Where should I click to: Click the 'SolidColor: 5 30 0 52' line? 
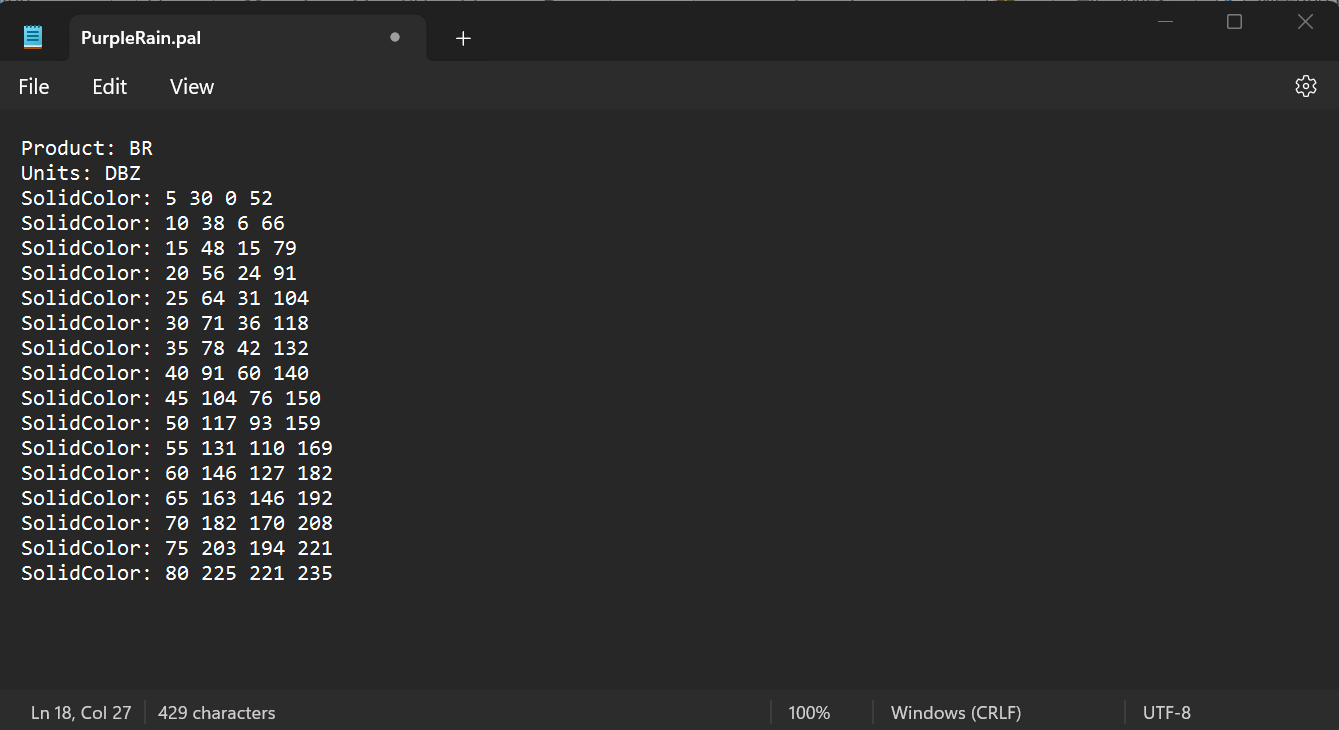pos(147,198)
